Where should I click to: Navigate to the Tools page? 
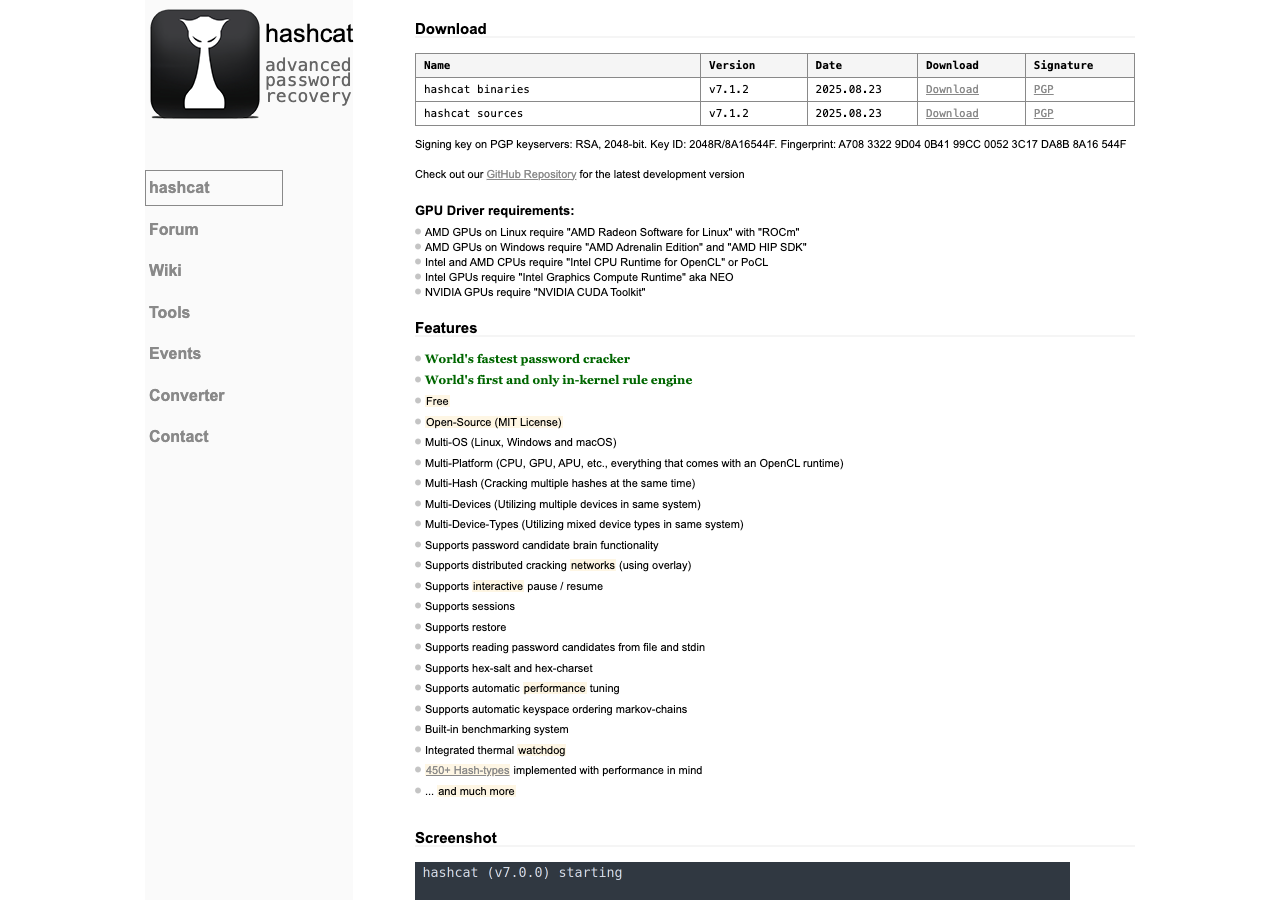169,313
